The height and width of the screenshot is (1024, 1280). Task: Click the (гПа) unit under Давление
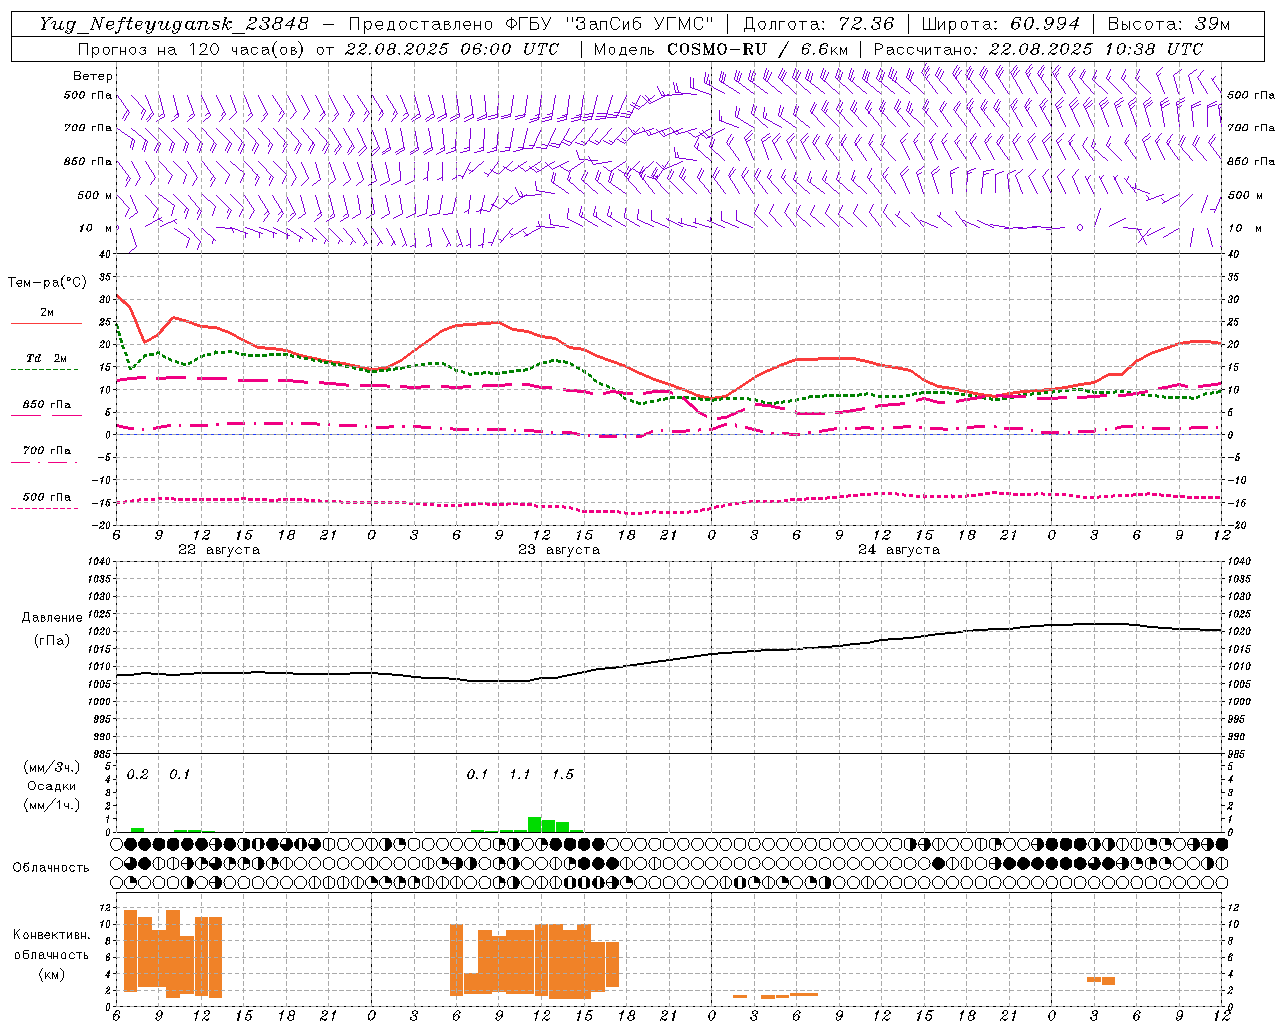(51, 641)
